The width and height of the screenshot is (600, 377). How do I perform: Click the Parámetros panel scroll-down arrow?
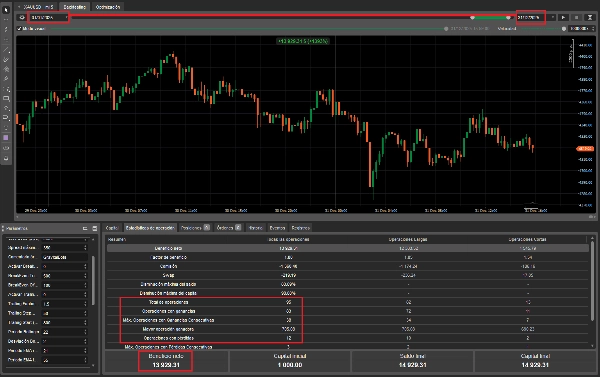pyautogui.click(x=93, y=366)
